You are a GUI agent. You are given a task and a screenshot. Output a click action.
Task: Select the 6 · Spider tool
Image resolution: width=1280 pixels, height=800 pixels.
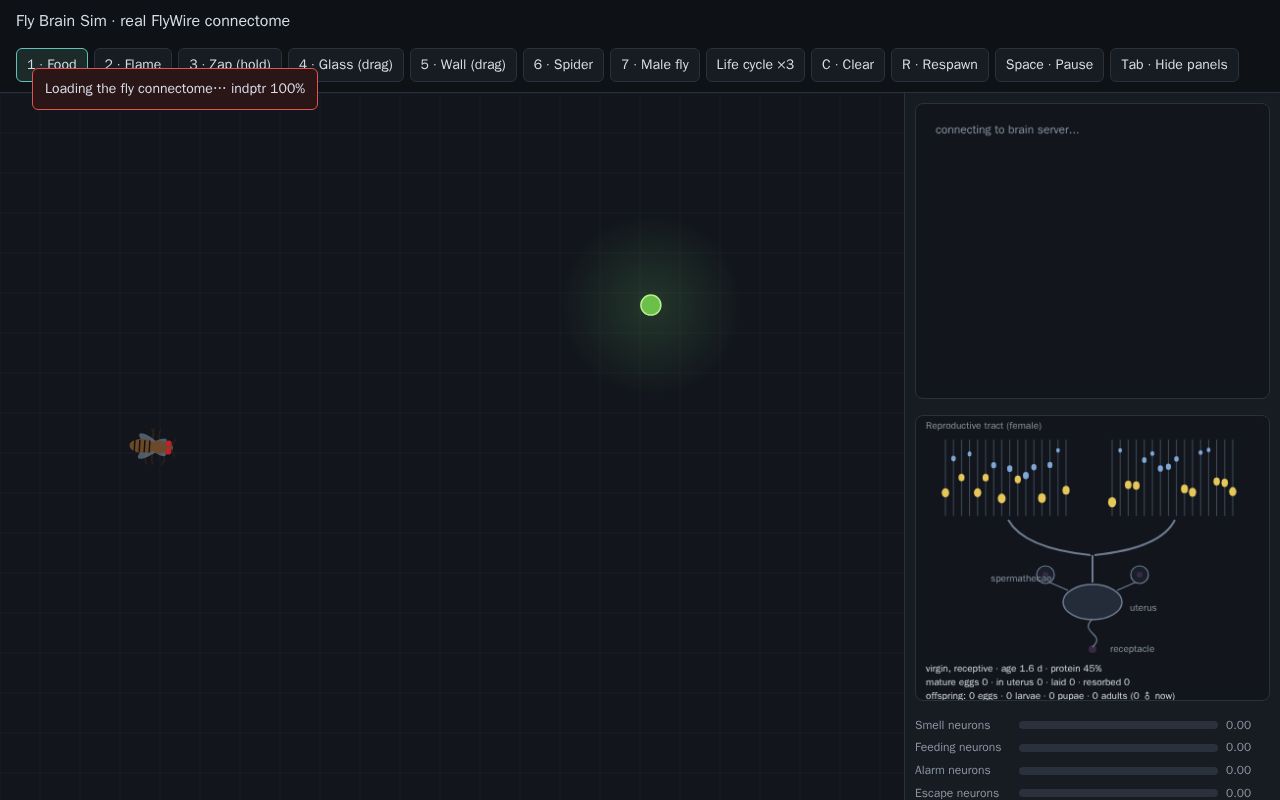(x=563, y=65)
